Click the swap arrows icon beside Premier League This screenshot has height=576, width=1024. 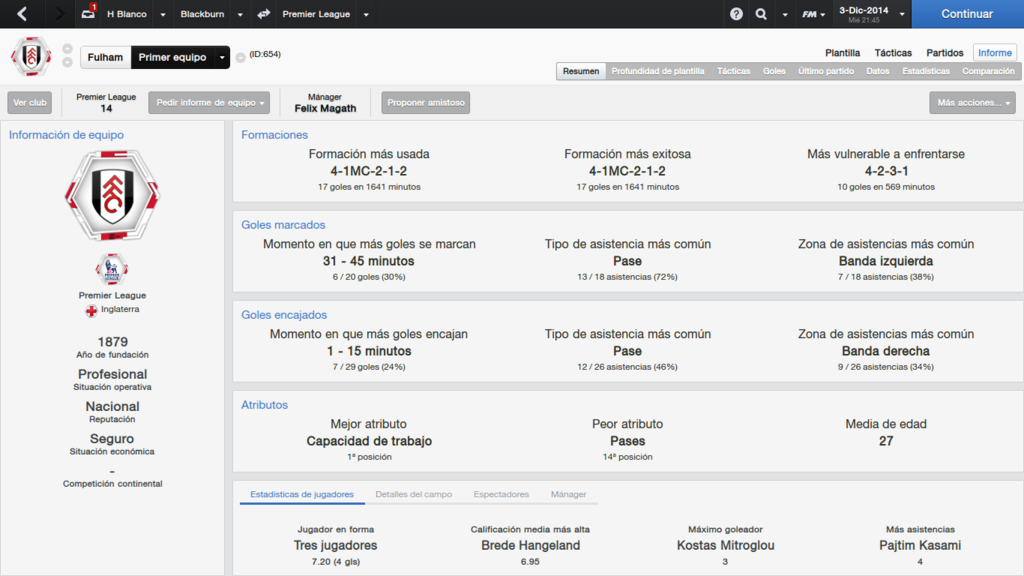click(264, 14)
